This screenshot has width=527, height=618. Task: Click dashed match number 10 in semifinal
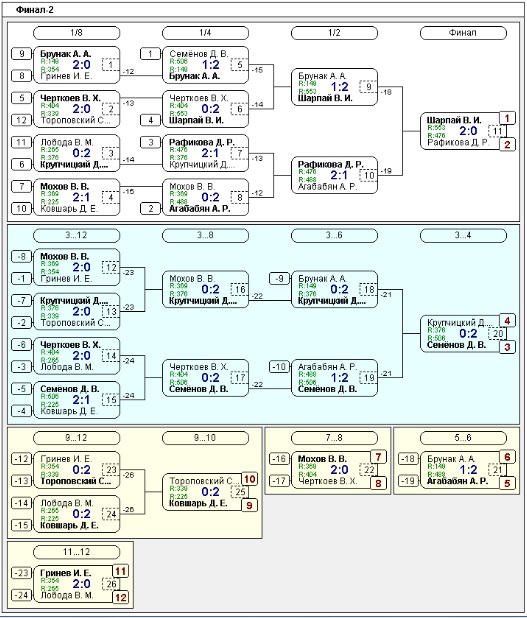click(x=369, y=175)
